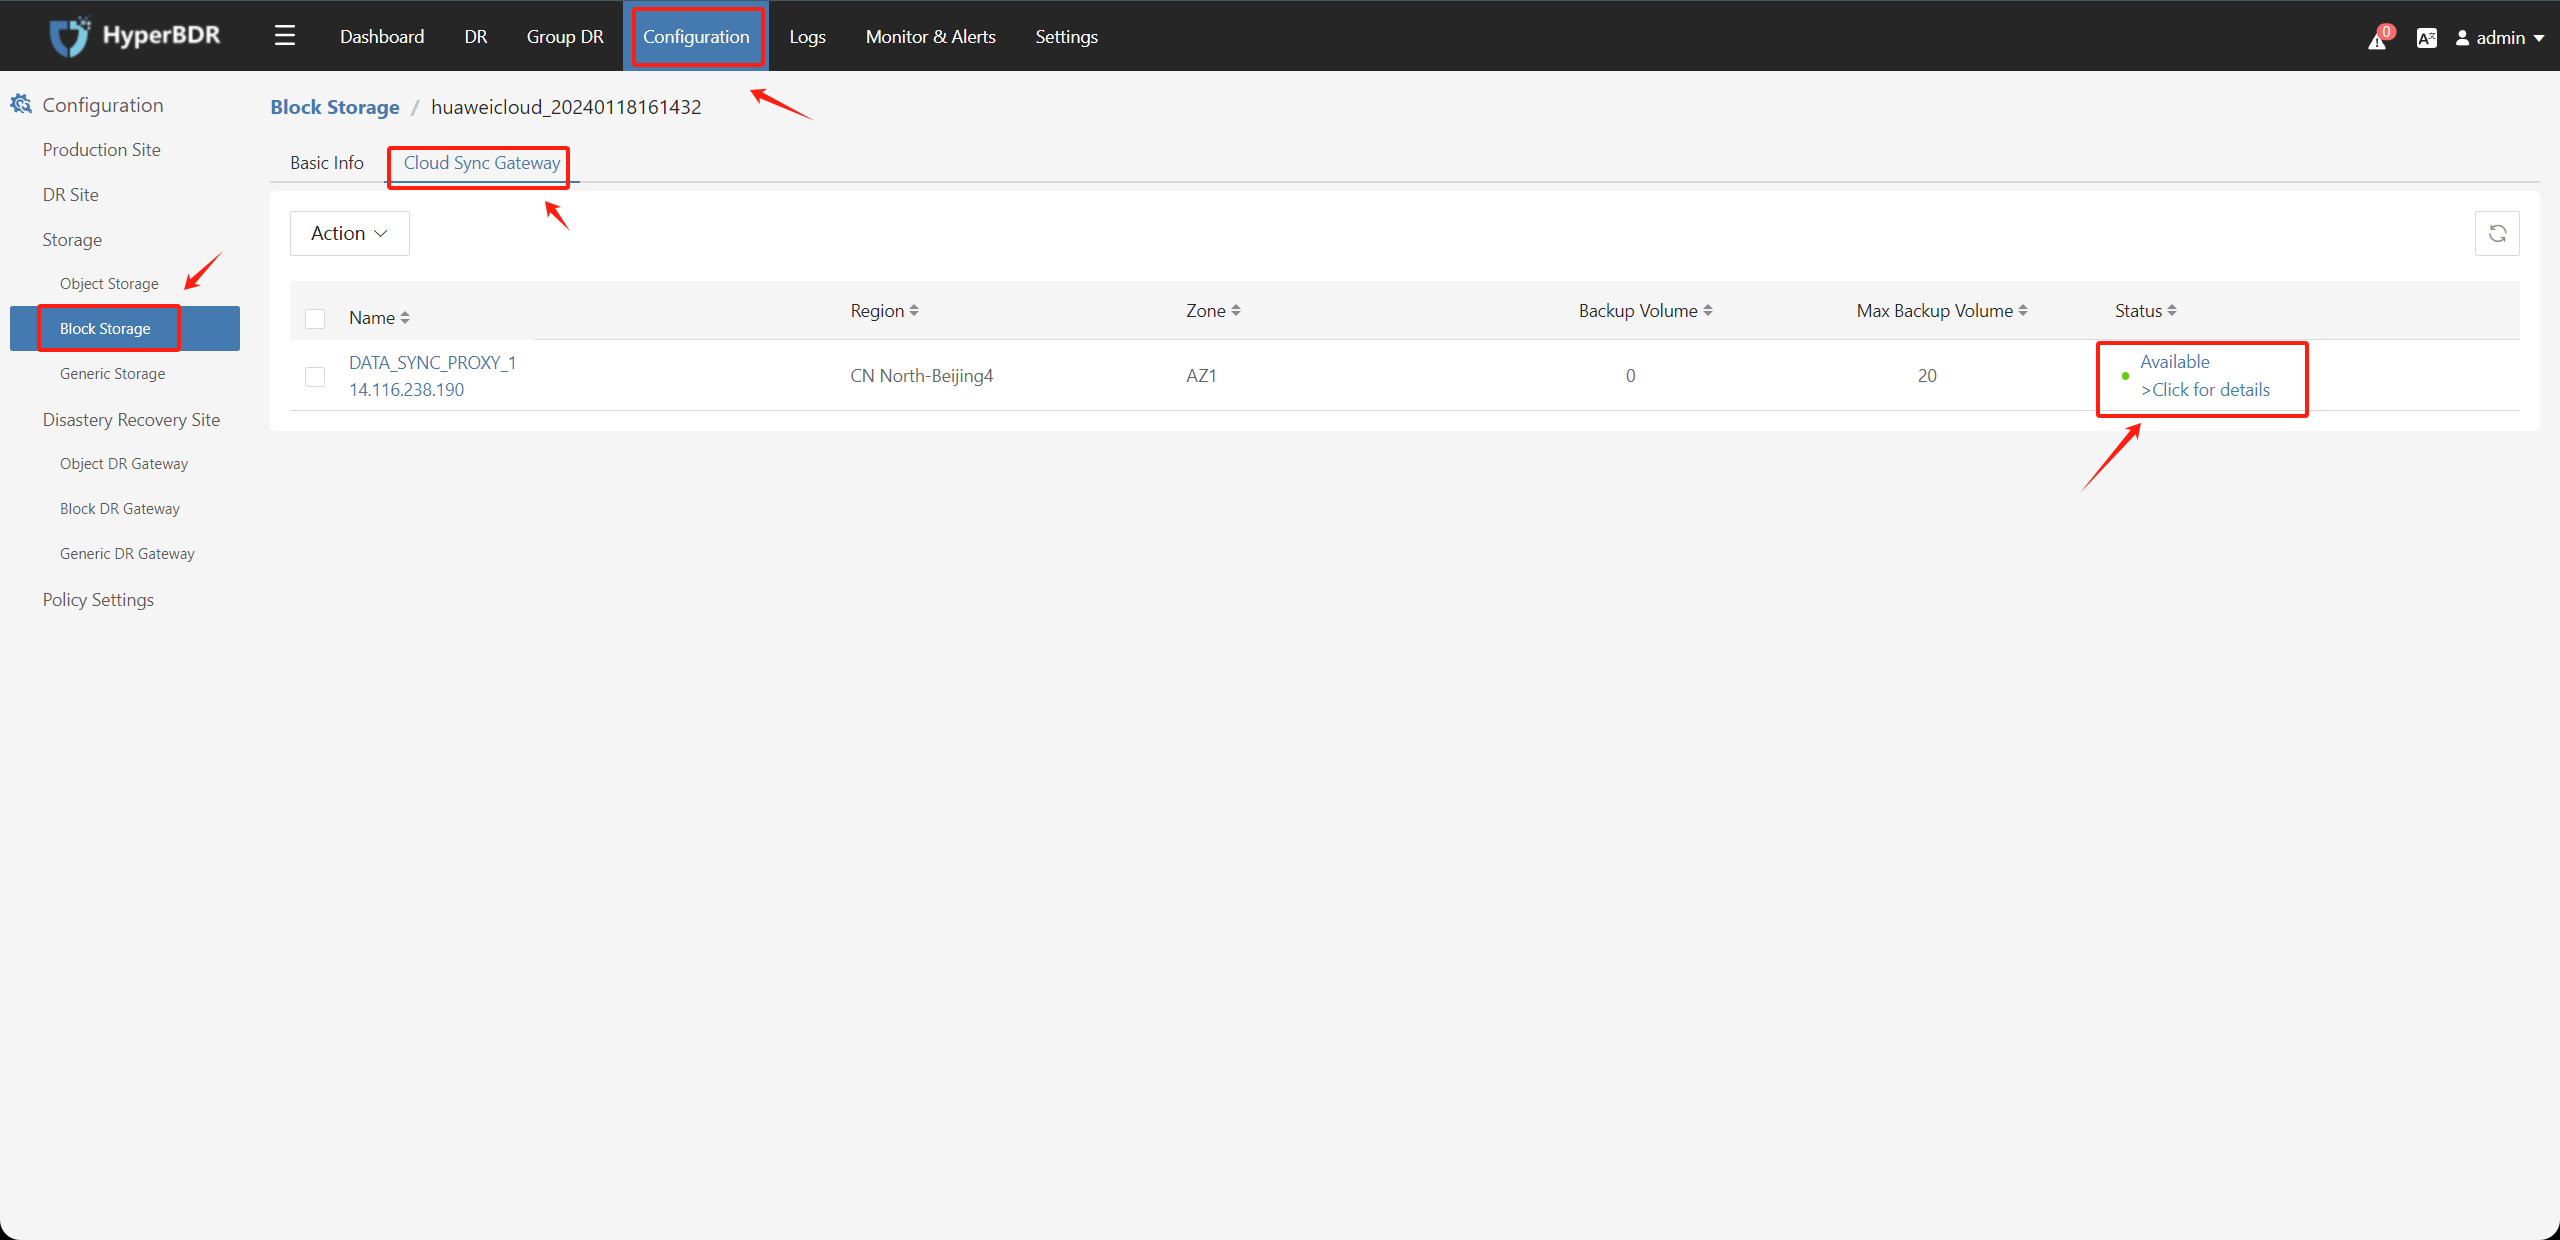Open the Click for details status link
Viewport: 2560px width, 1240px height.
point(2205,390)
